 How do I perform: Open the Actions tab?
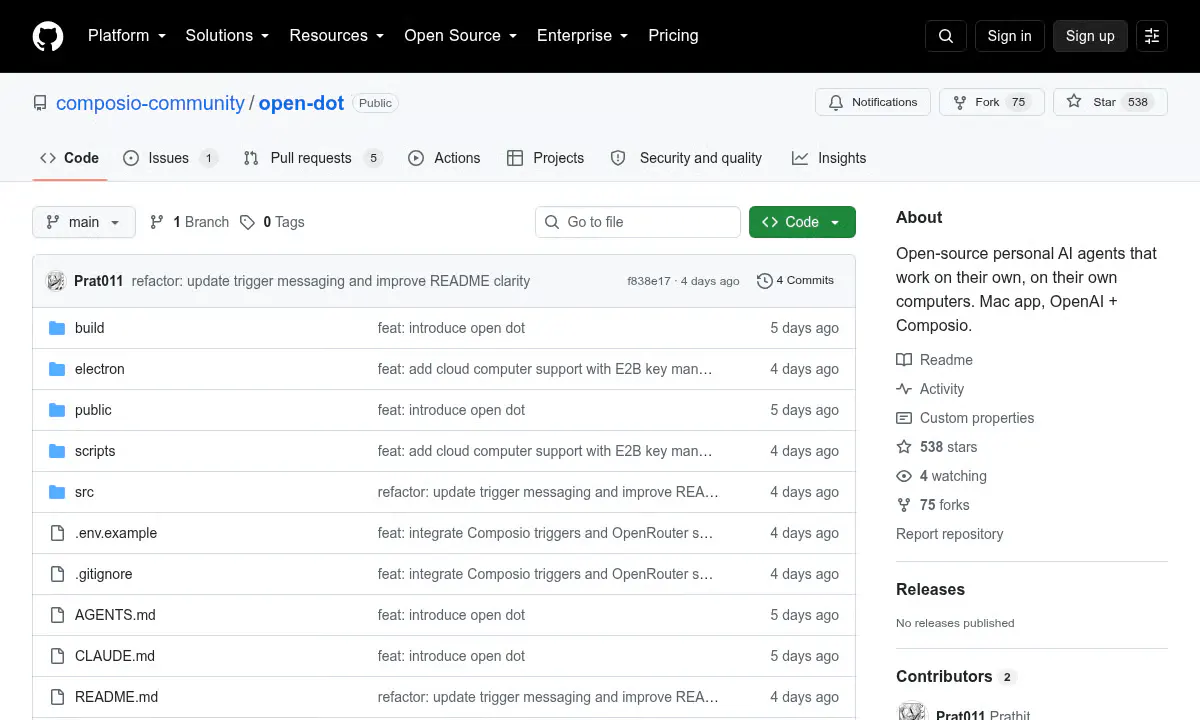point(444,158)
